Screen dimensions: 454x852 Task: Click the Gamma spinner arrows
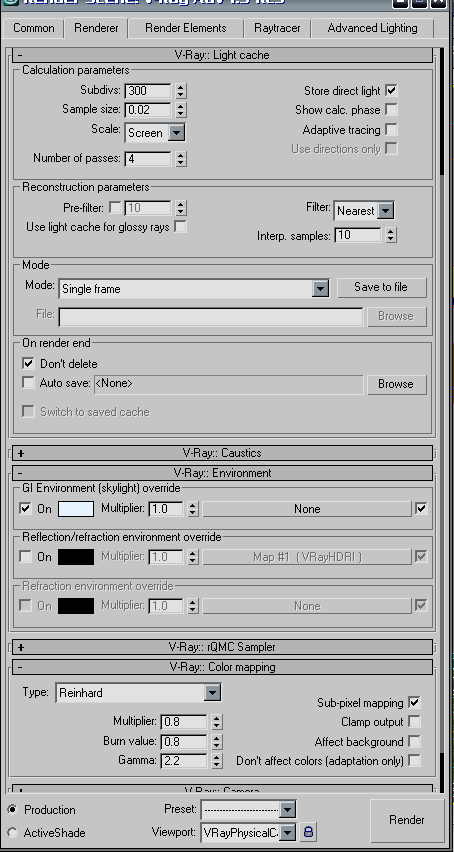(217, 760)
